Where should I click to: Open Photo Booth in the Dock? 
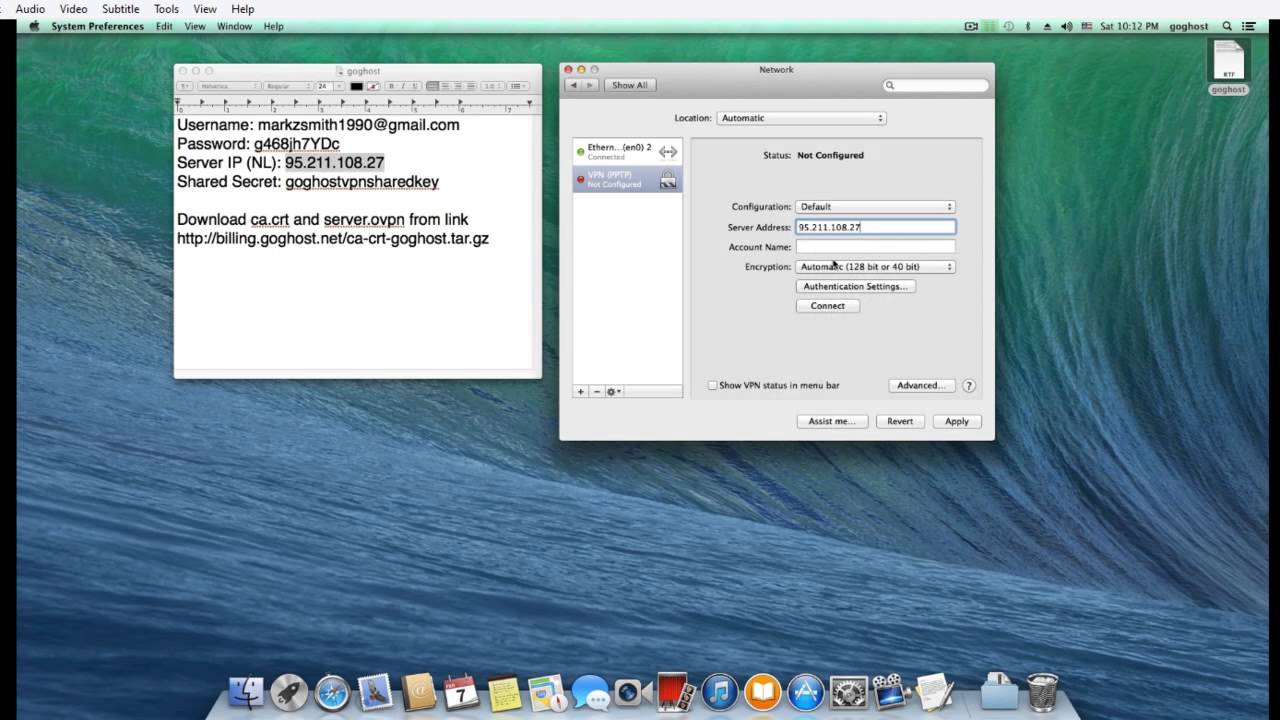pos(674,691)
